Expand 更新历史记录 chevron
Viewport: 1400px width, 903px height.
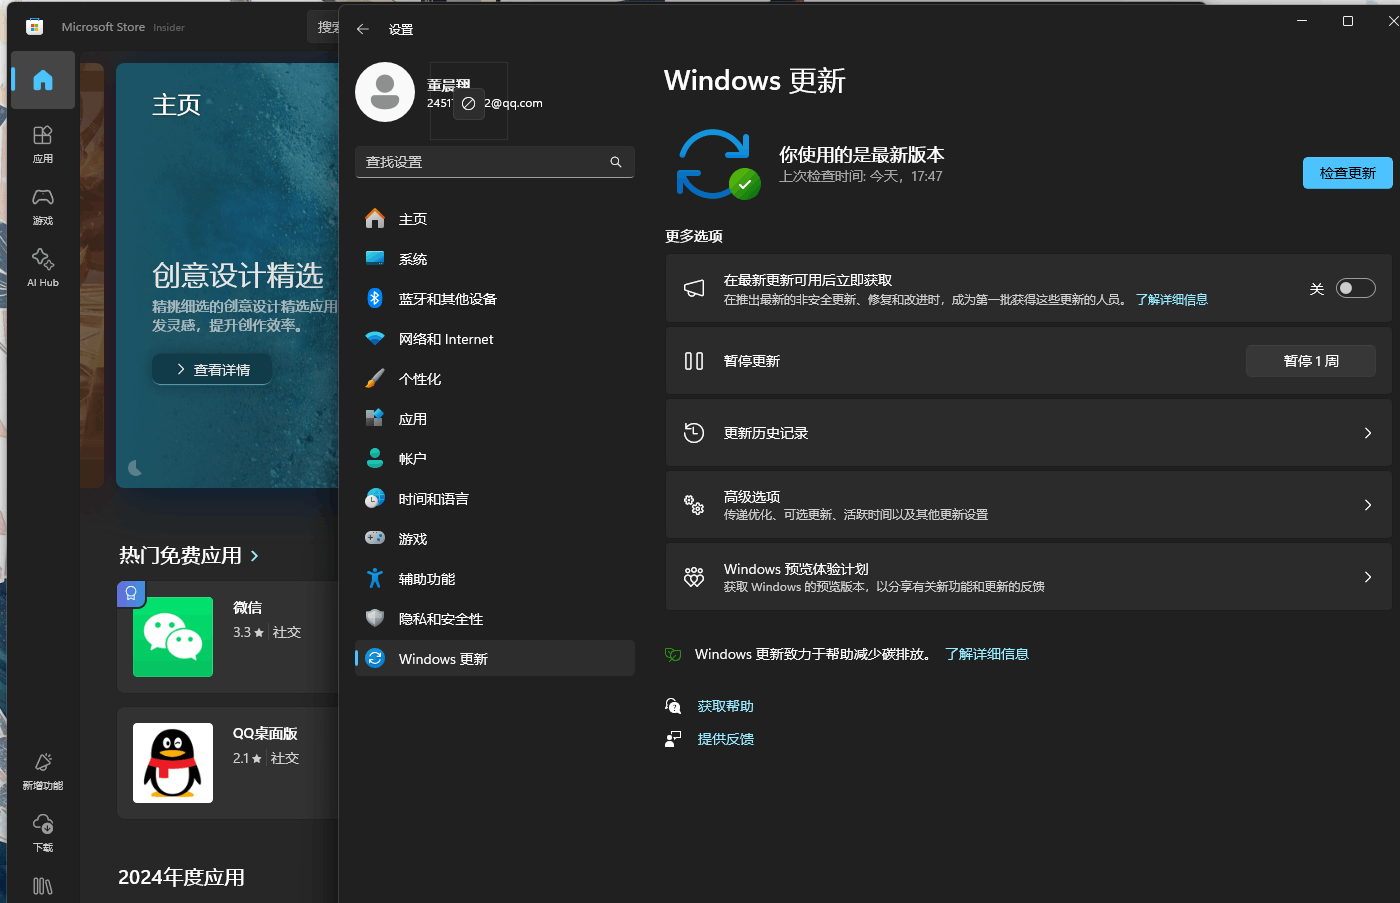pos(1368,433)
